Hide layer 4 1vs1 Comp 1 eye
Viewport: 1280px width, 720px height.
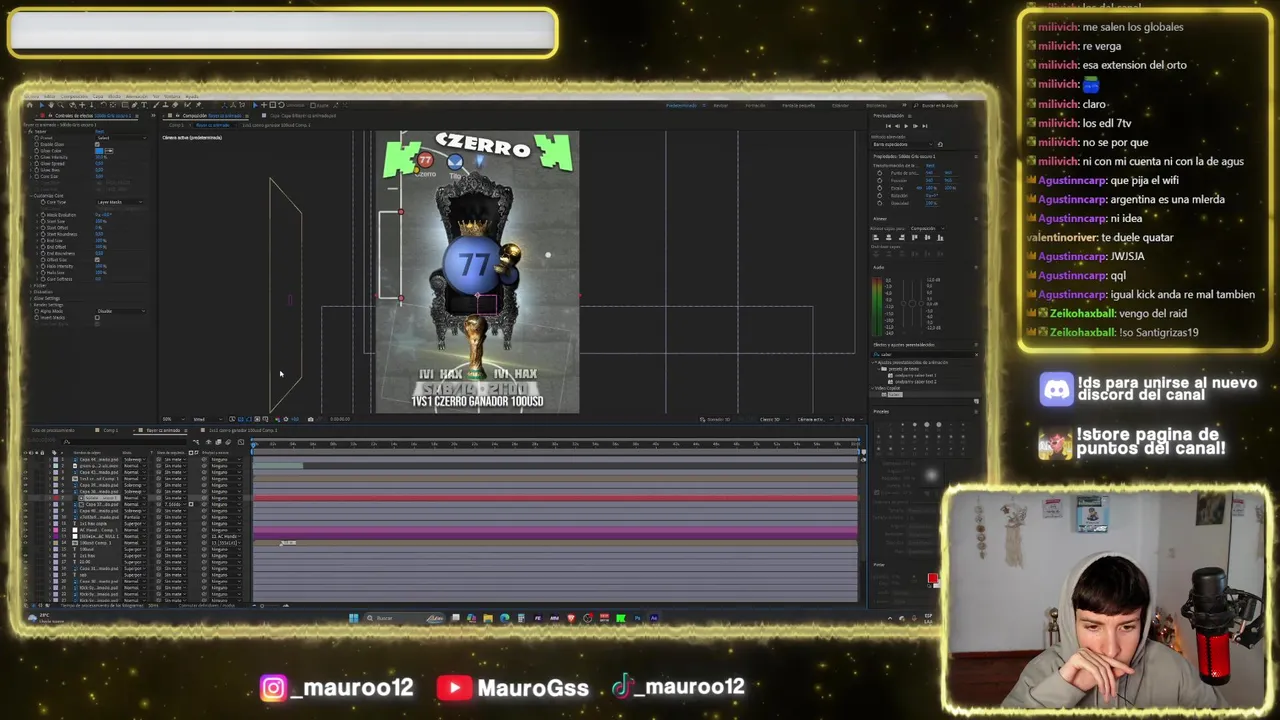coord(25,479)
